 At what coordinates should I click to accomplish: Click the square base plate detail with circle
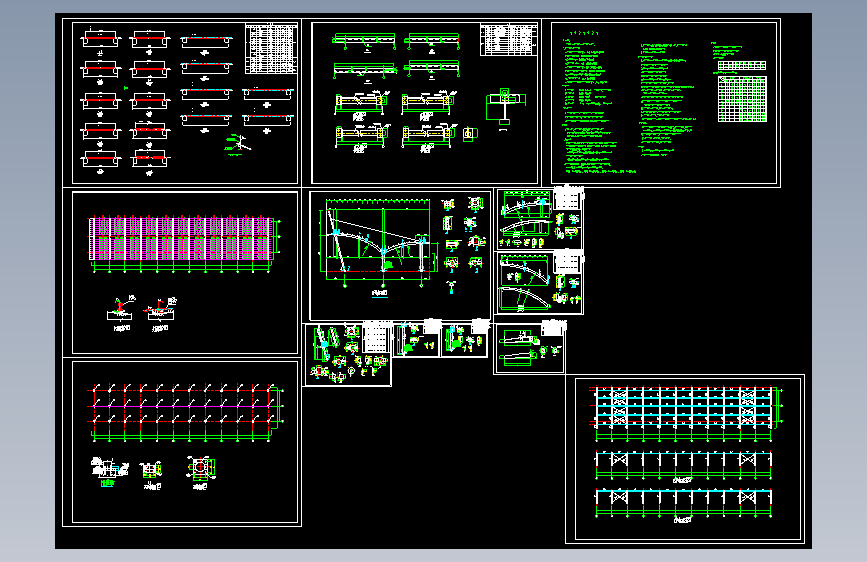(201, 469)
